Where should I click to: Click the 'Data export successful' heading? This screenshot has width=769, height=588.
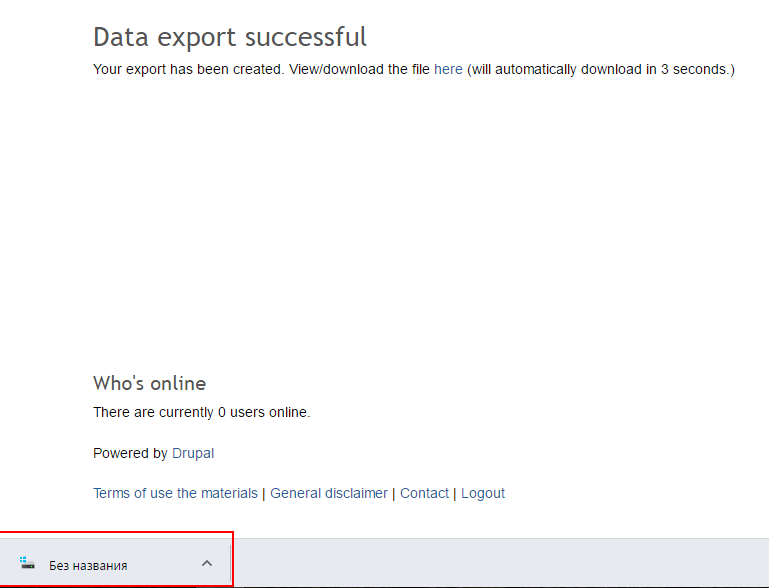pyautogui.click(x=230, y=37)
